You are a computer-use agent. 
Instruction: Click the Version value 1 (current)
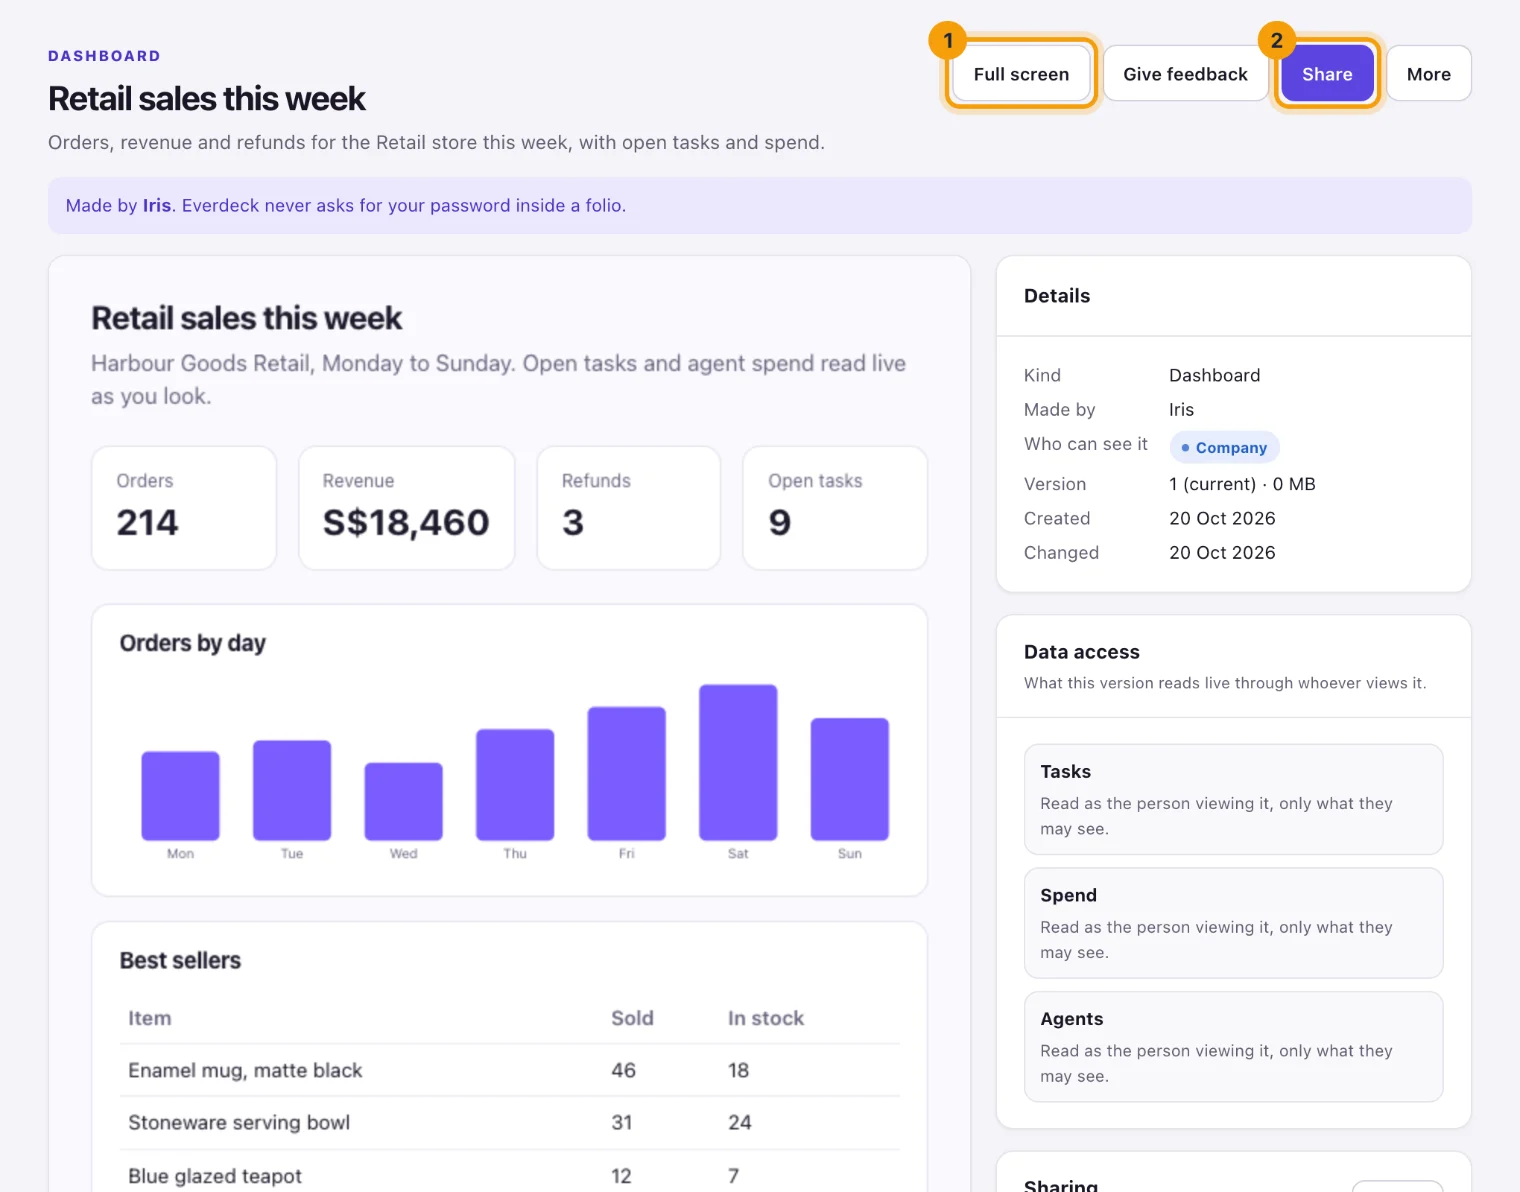(x=1212, y=484)
